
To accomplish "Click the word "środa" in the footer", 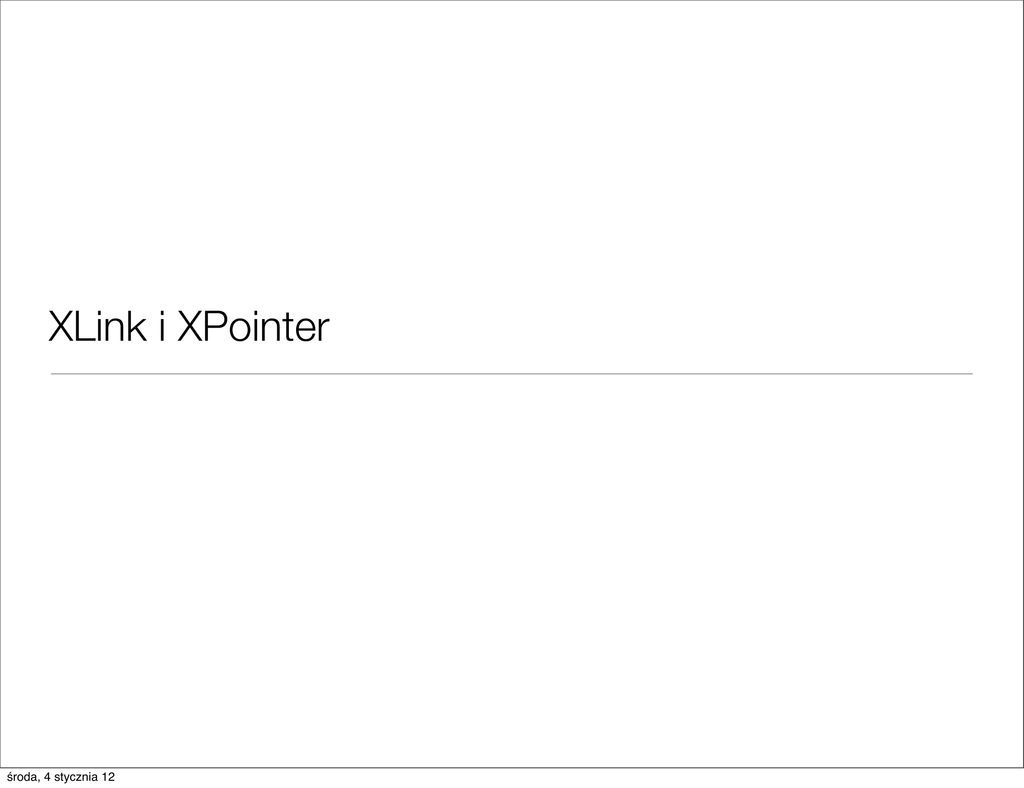I will click(24, 777).
